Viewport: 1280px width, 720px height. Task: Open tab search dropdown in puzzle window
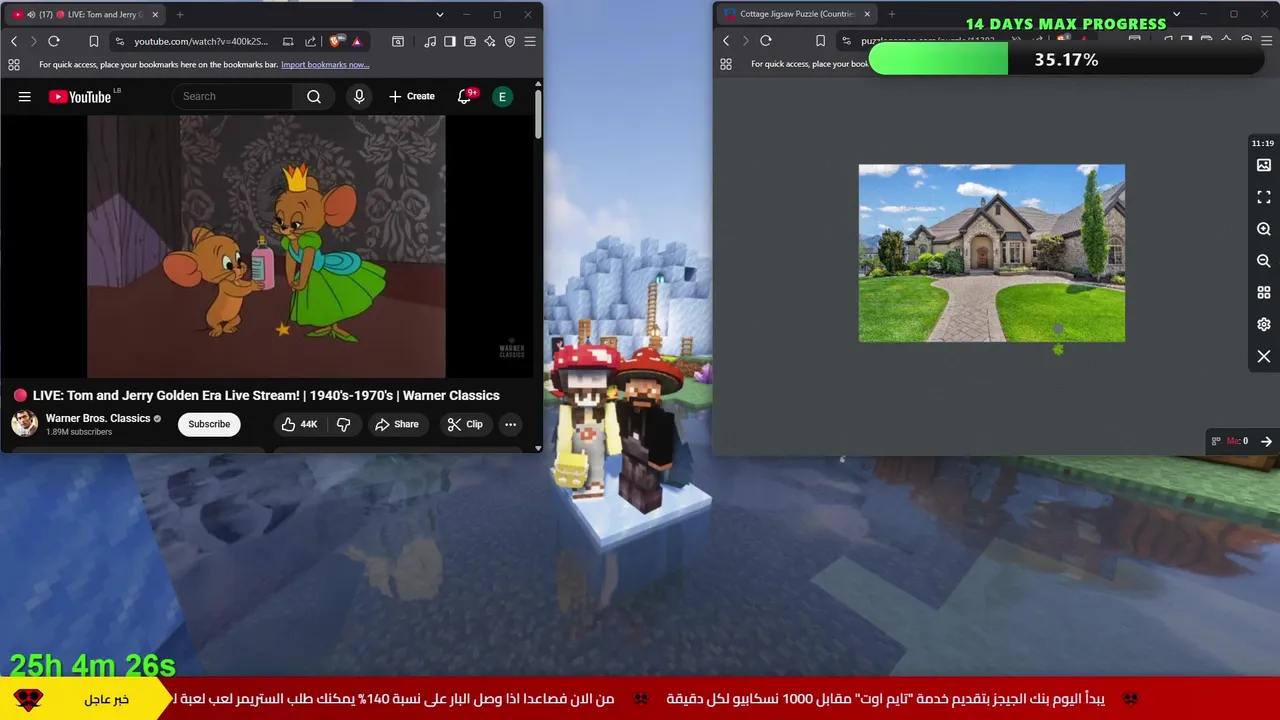[x=1176, y=14]
